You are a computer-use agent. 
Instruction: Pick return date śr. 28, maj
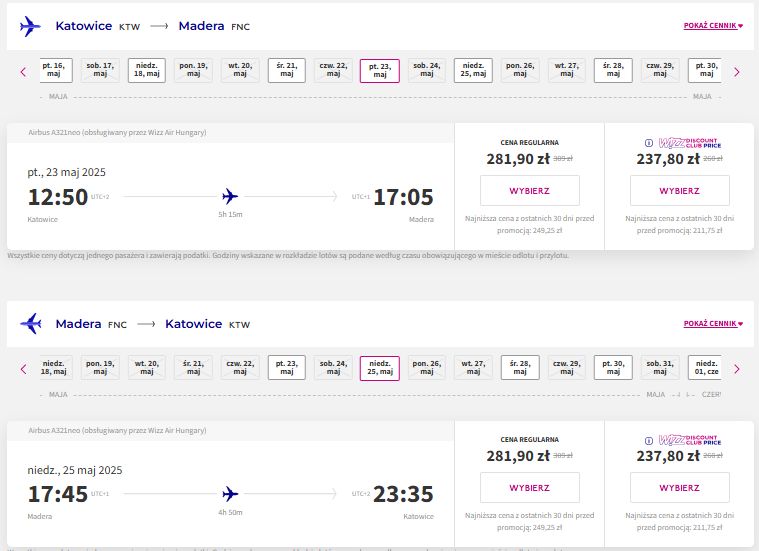520,367
